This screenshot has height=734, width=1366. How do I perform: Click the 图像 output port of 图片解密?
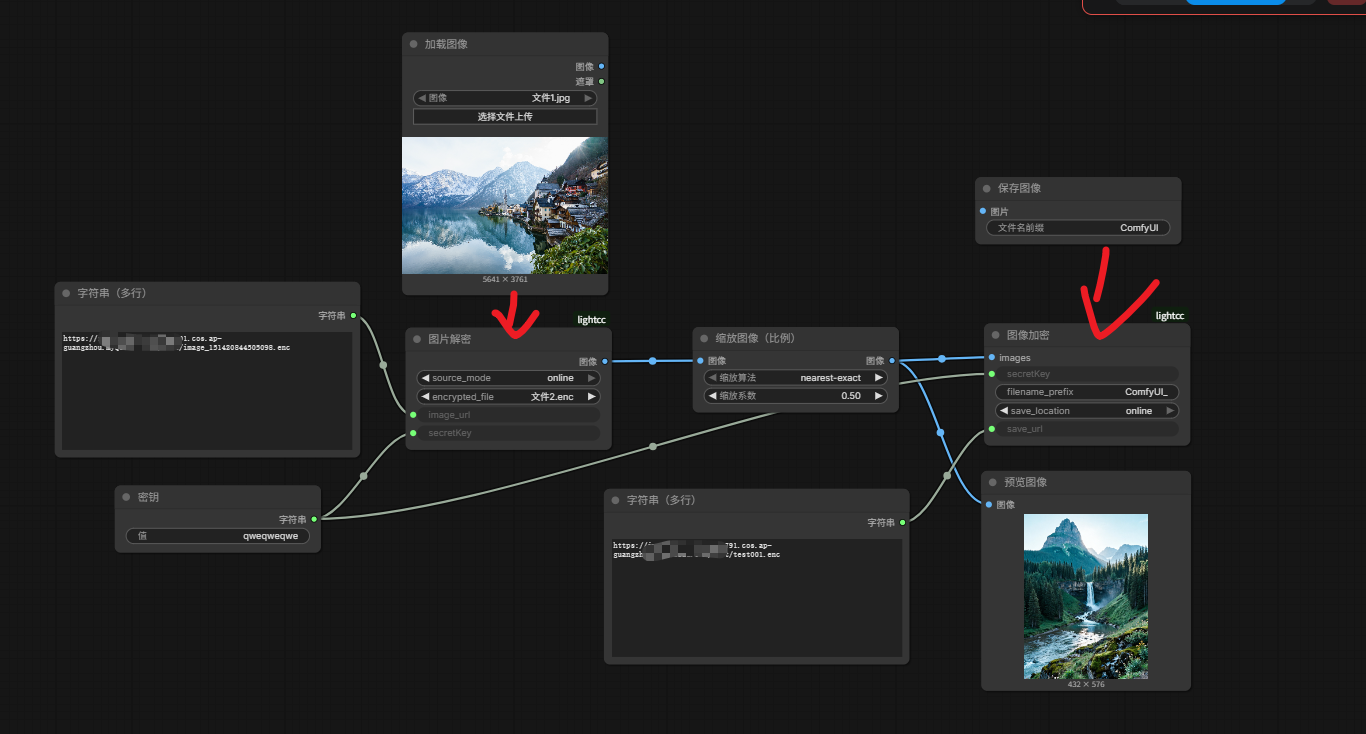[603, 361]
